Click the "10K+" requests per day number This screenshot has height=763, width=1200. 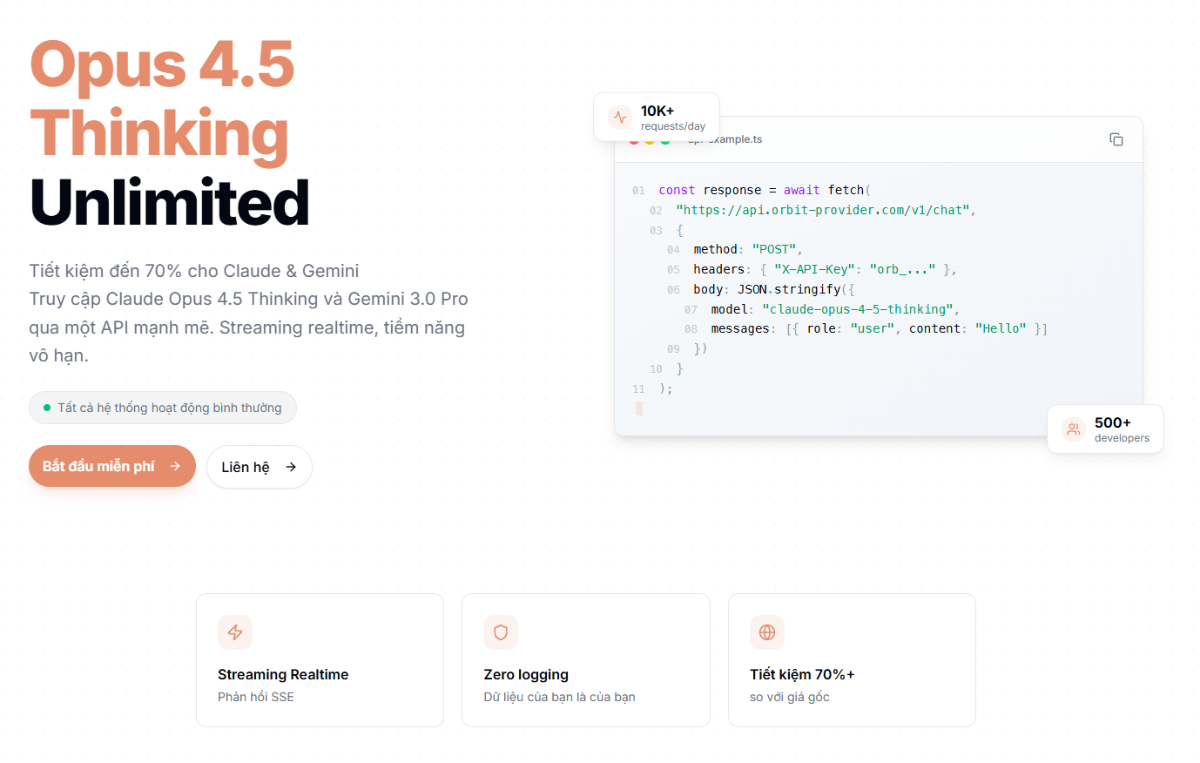[x=657, y=111]
